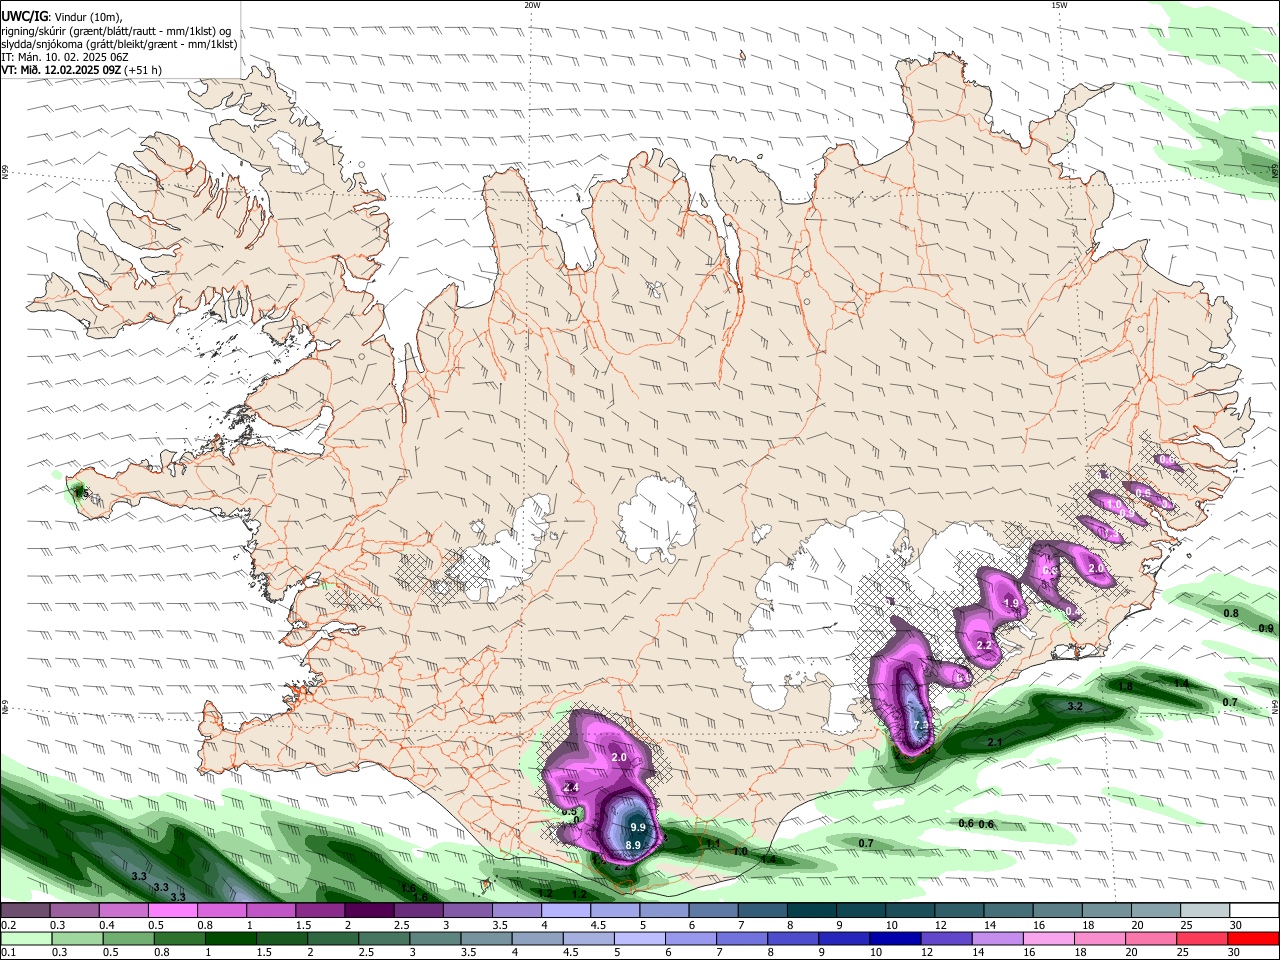
Task: Click the 1.9 snowfall value
Action: click(x=1011, y=603)
